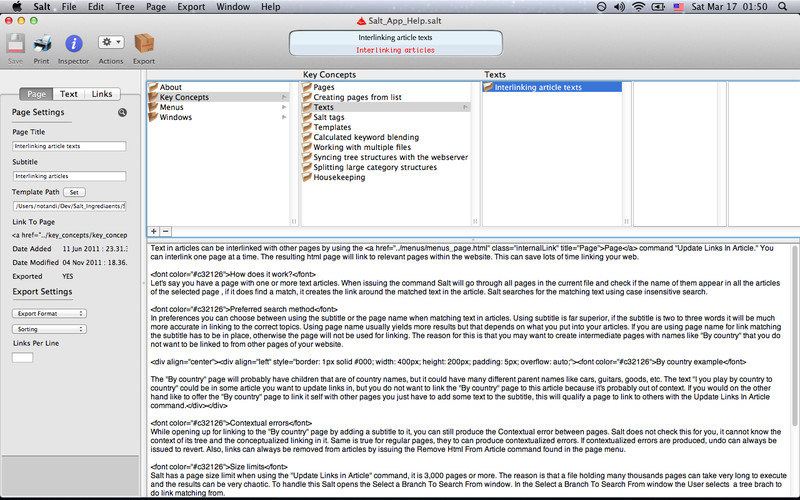Image resolution: width=800 pixels, height=500 pixels.
Task: Open the Window menu
Action: (x=233, y=7)
